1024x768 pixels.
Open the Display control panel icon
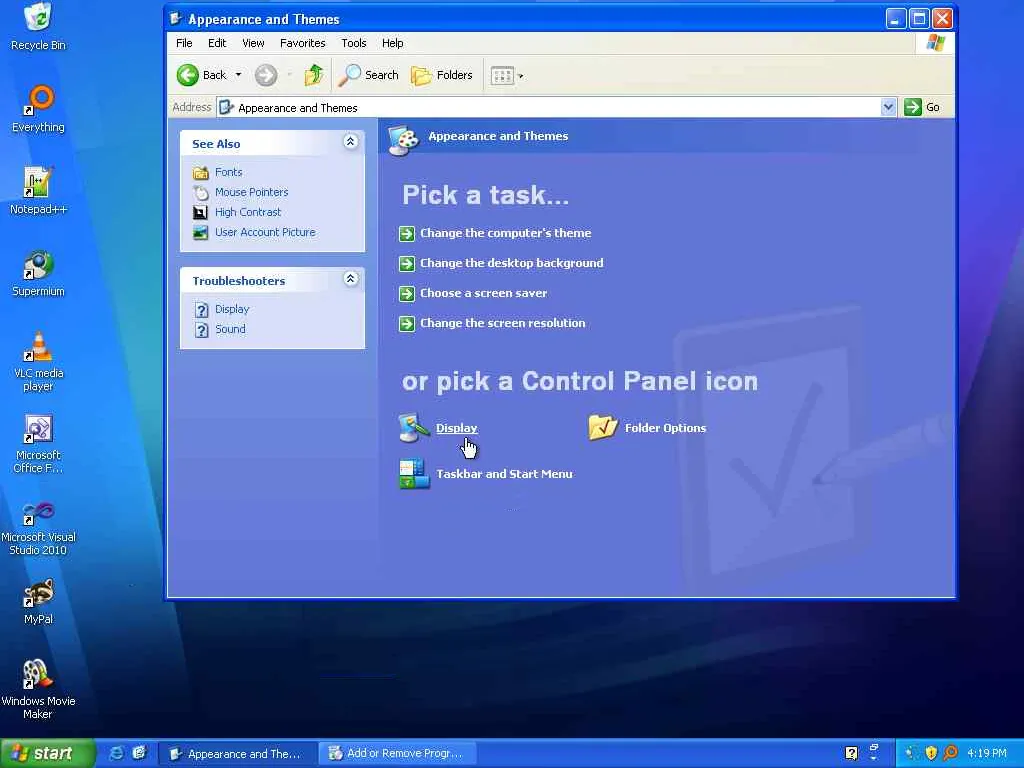tap(413, 428)
